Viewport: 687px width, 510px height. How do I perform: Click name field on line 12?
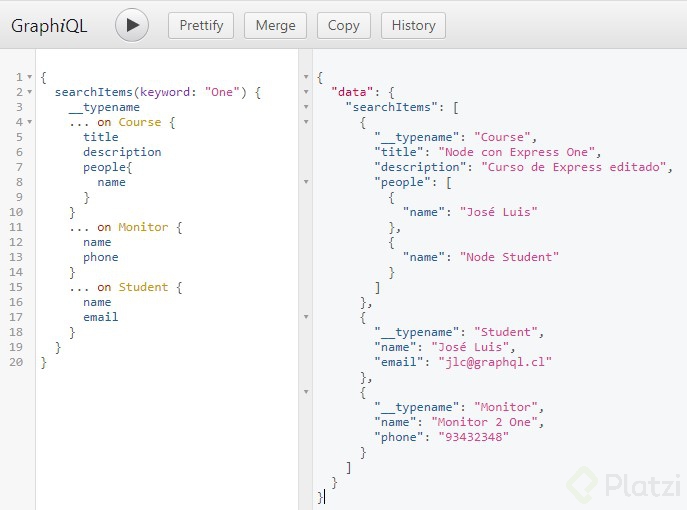coord(97,242)
